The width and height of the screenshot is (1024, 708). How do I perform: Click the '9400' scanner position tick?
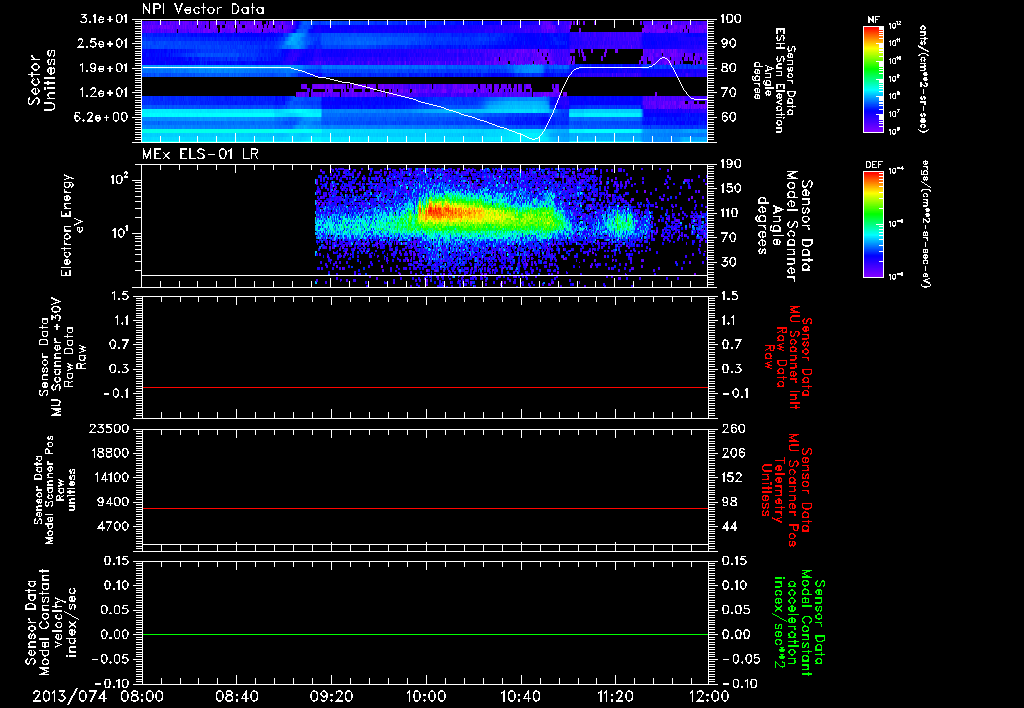pos(113,502)
